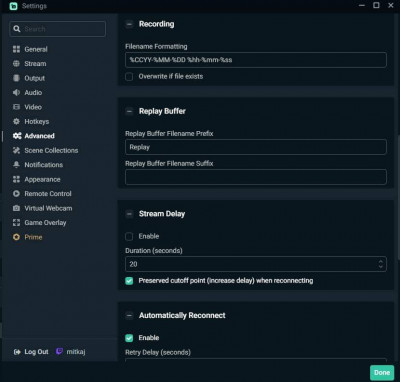Screen dimensions: 400x382
Task: Click the Replay Buffer Filename Suffix field
Action: click(x=256, y=177)
